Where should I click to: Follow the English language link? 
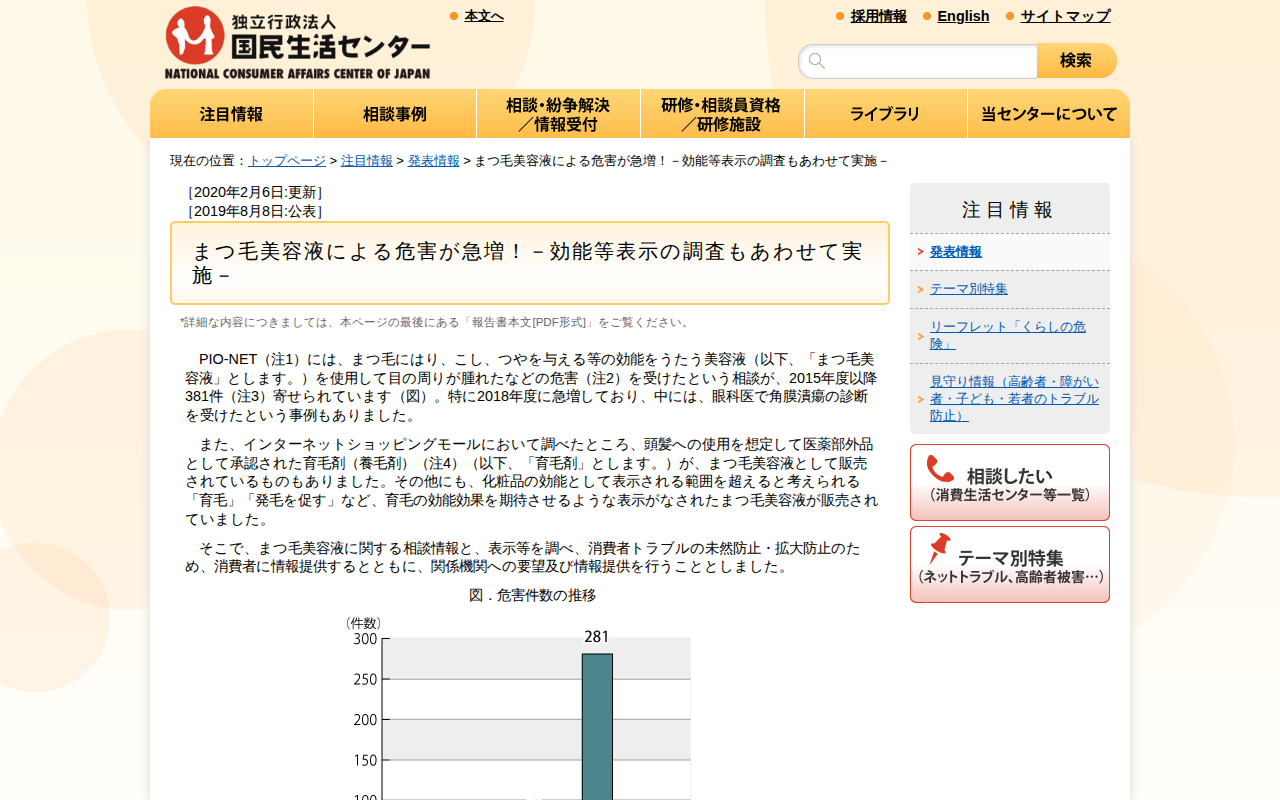click(x=963, y=16)
